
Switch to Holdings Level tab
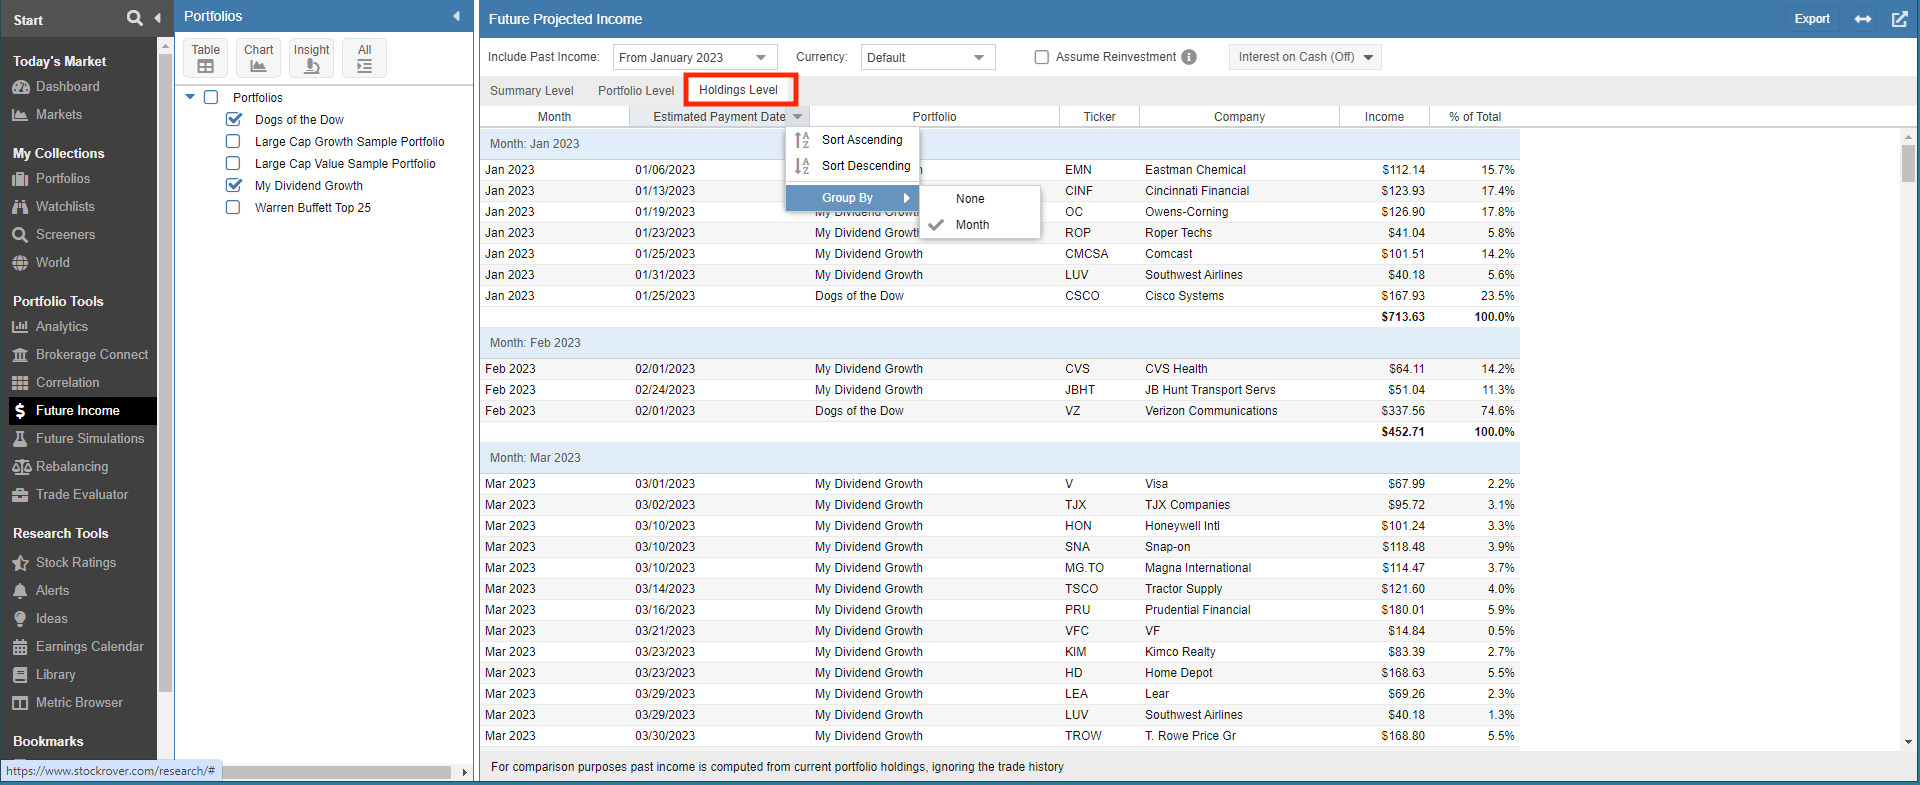tap(738, 90)
